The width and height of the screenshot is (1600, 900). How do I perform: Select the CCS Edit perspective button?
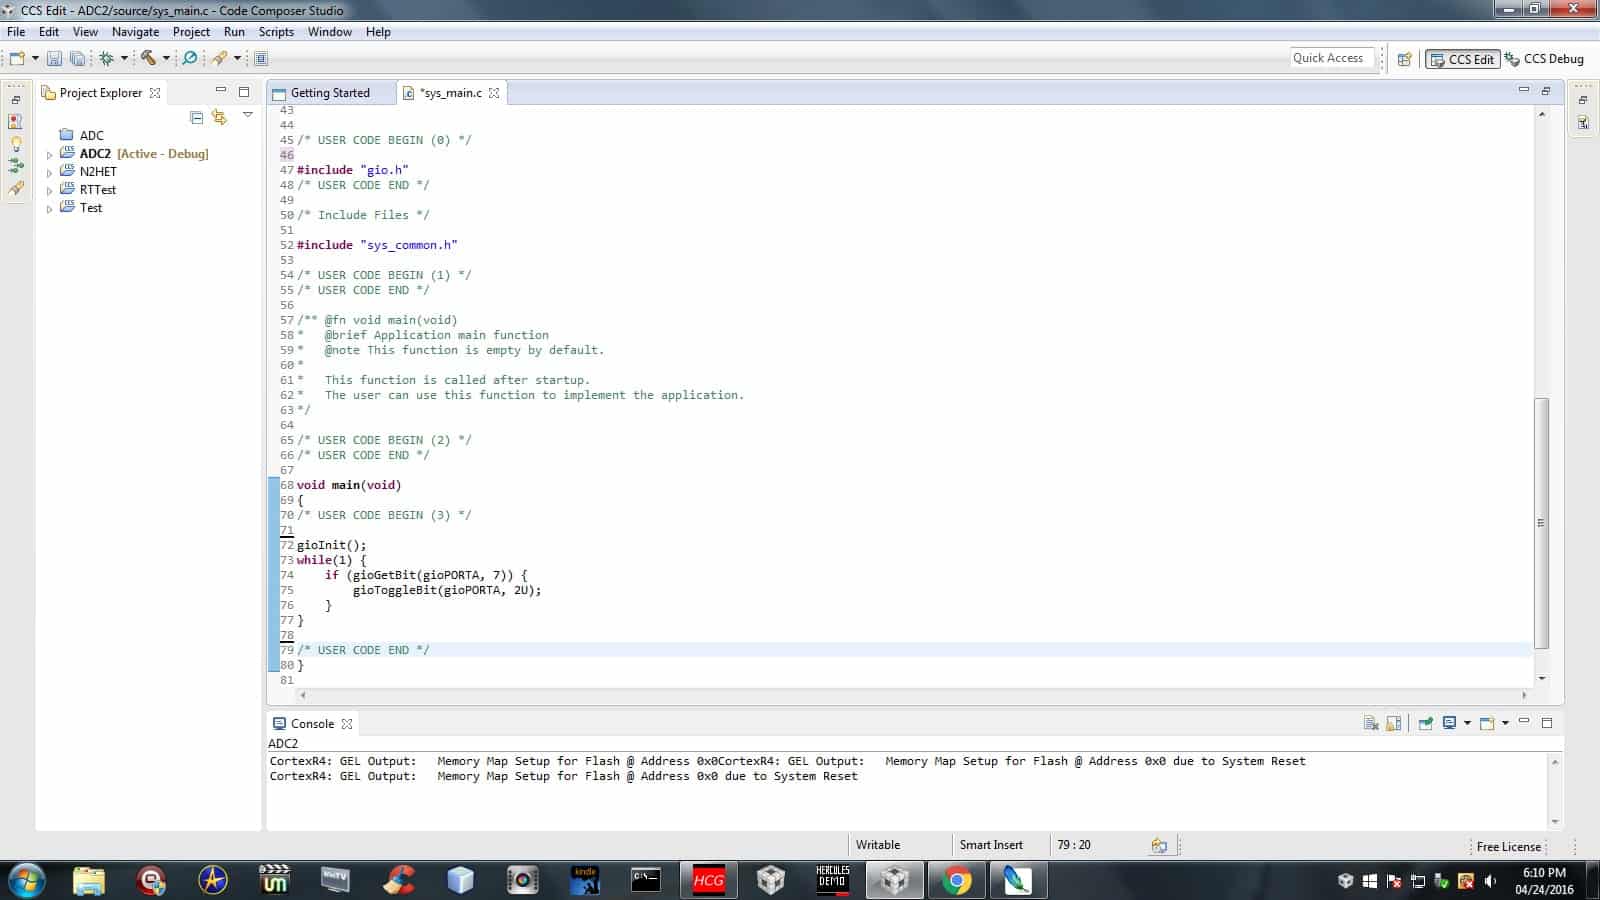pyautogui.click(x=1462, y=59)
